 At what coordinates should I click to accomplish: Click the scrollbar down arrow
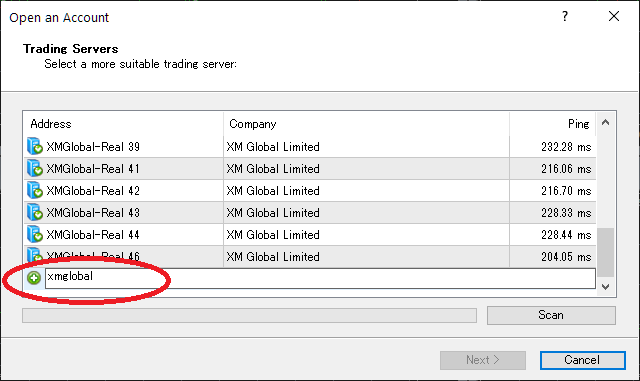pyautogui.click(x=606, y=287)
